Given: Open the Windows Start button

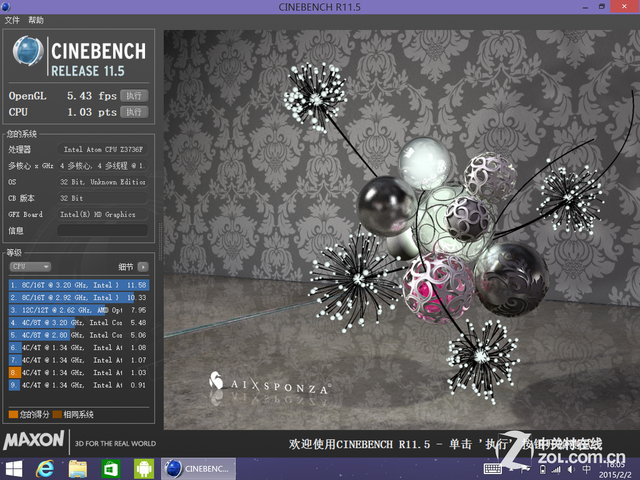Looking at the screenshot, I should point(13,469).
